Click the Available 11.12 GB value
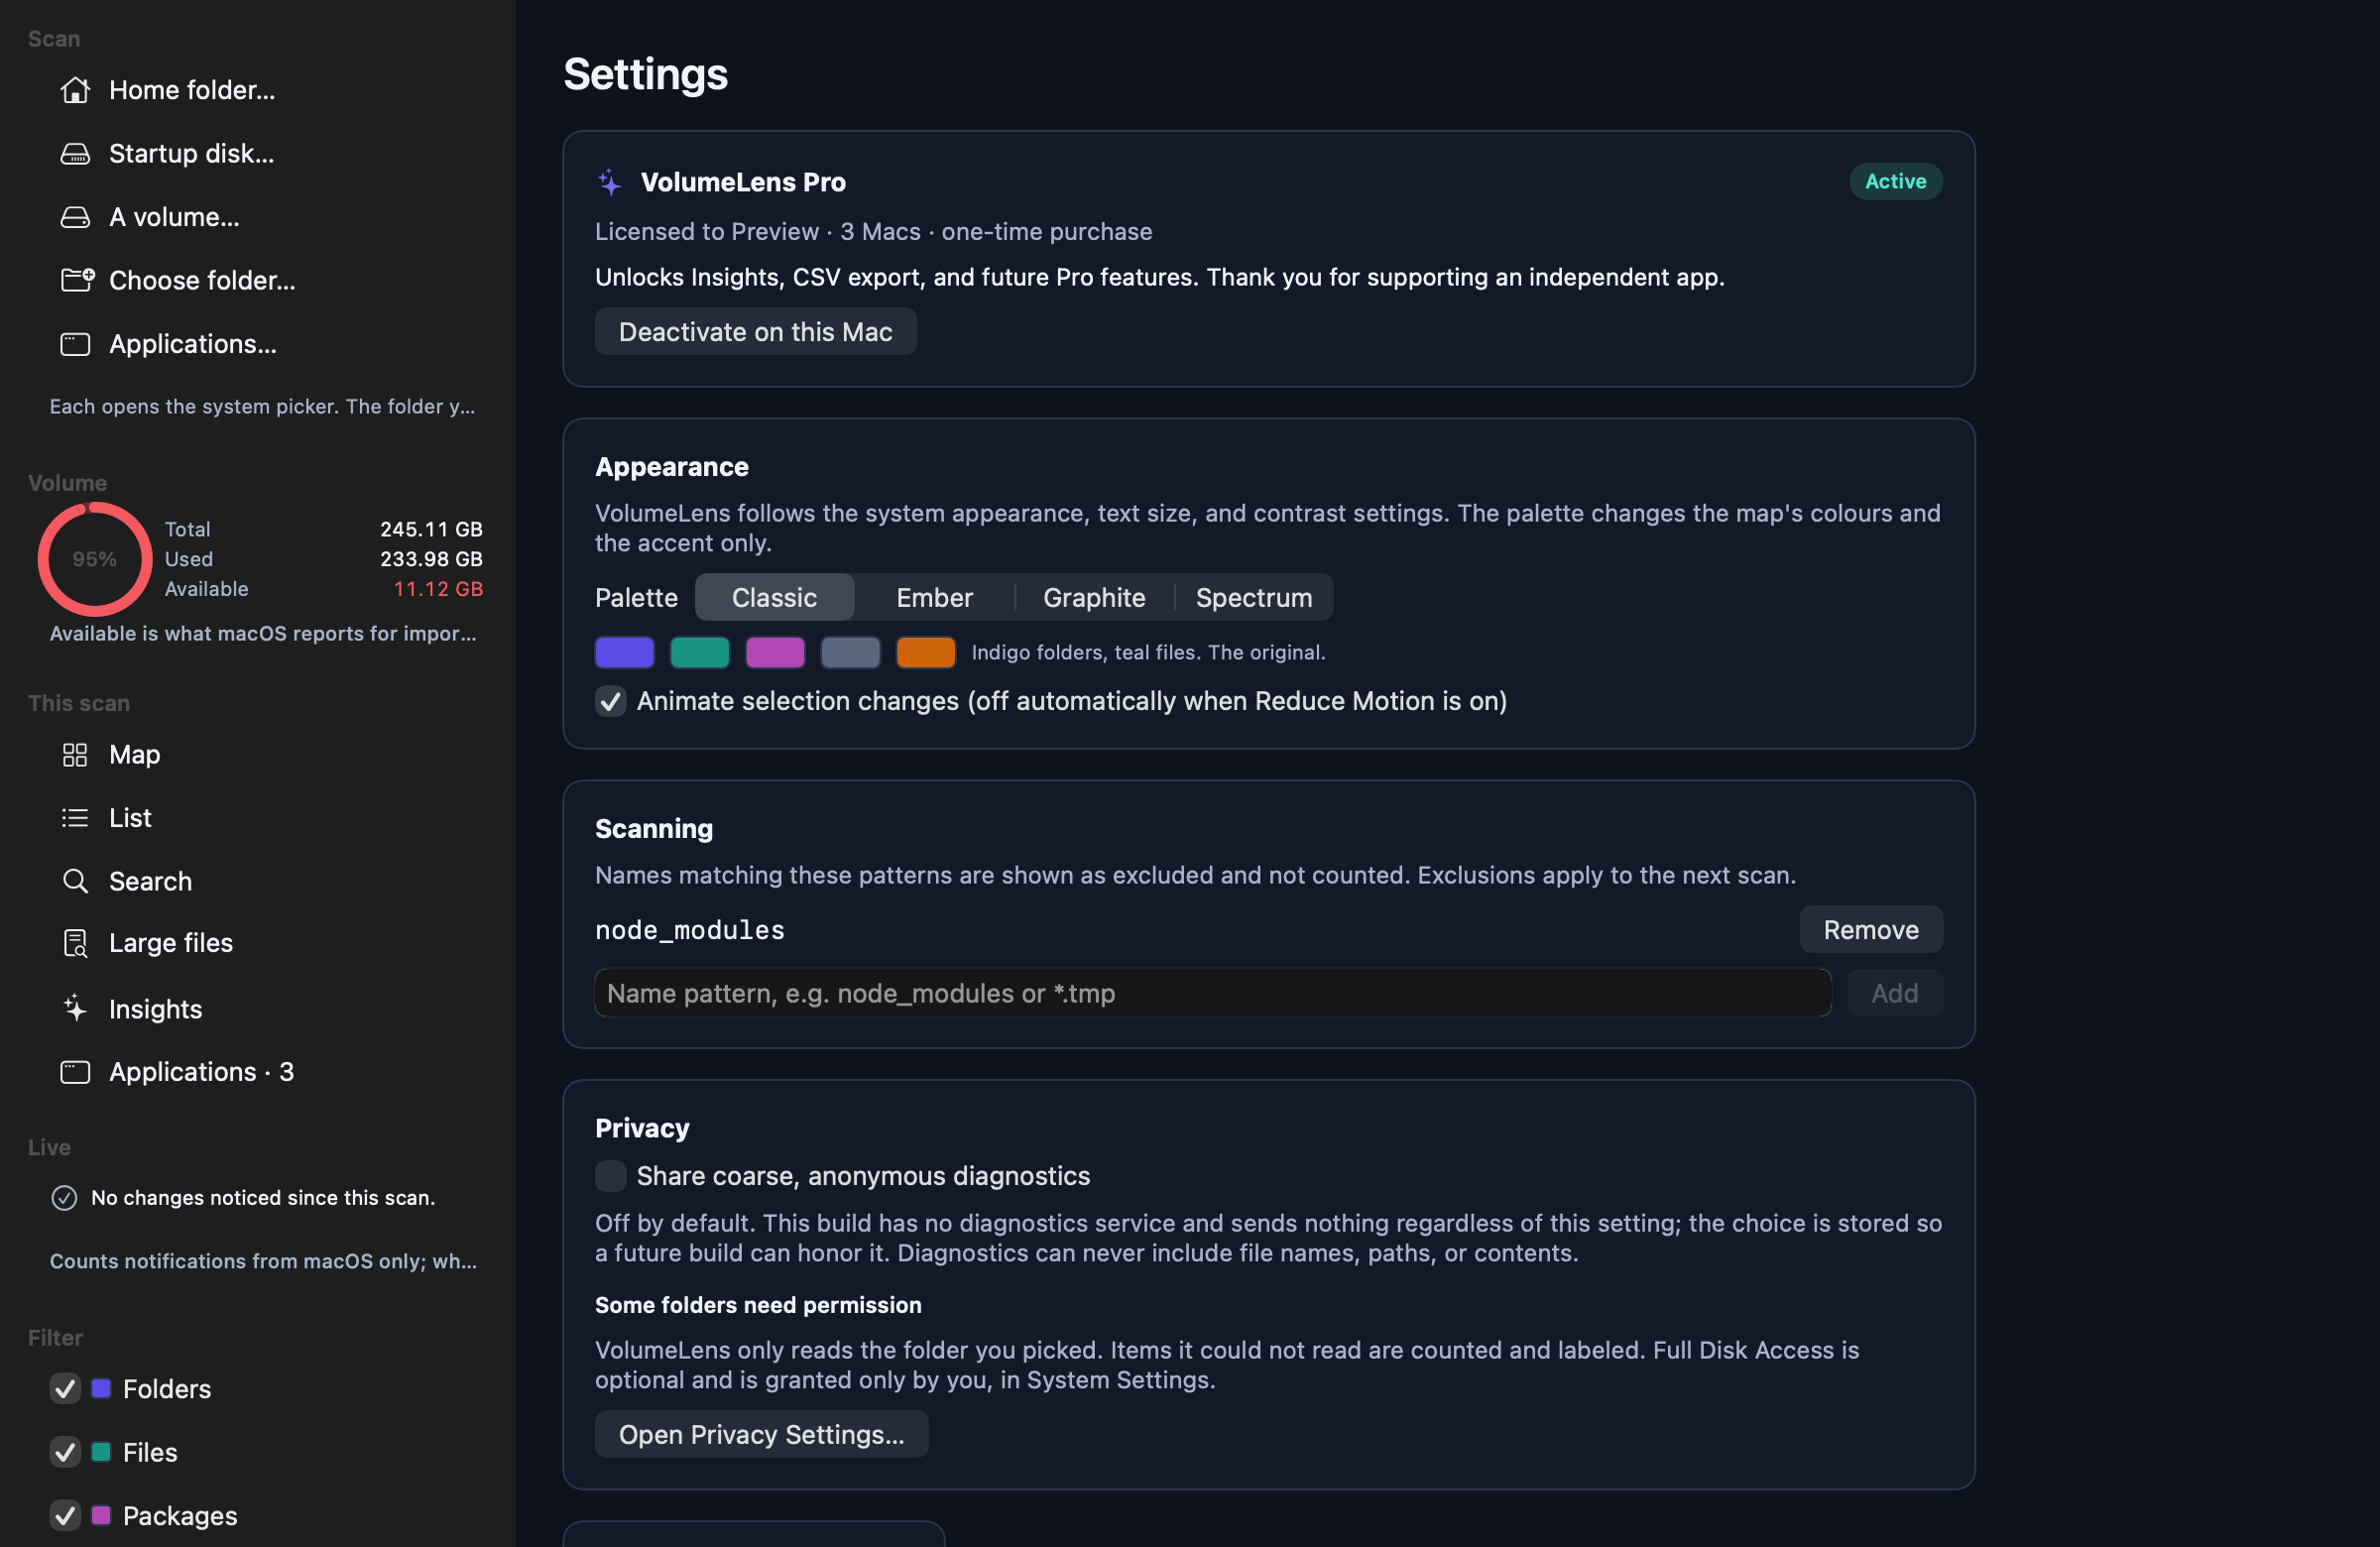This screenshot has width=2380, height=1547. [438, 589]
